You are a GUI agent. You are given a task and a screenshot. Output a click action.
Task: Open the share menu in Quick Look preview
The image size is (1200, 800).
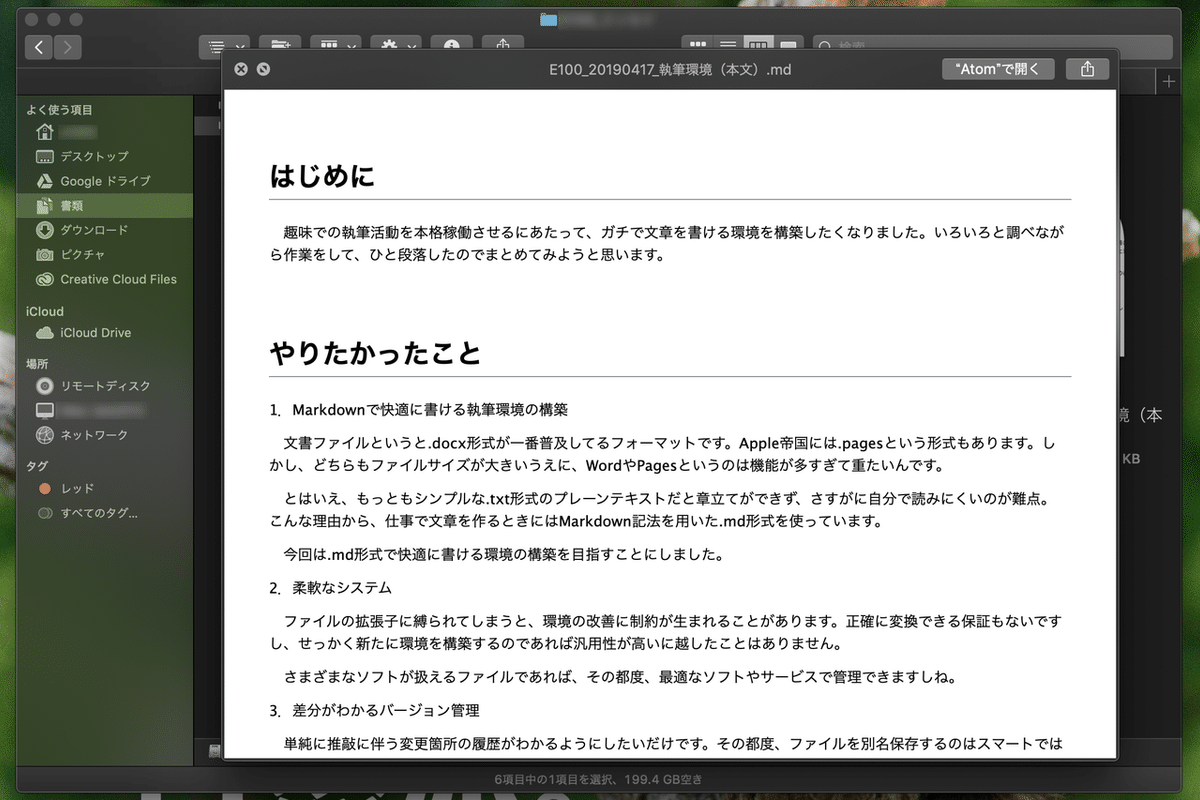[1088, 69]
